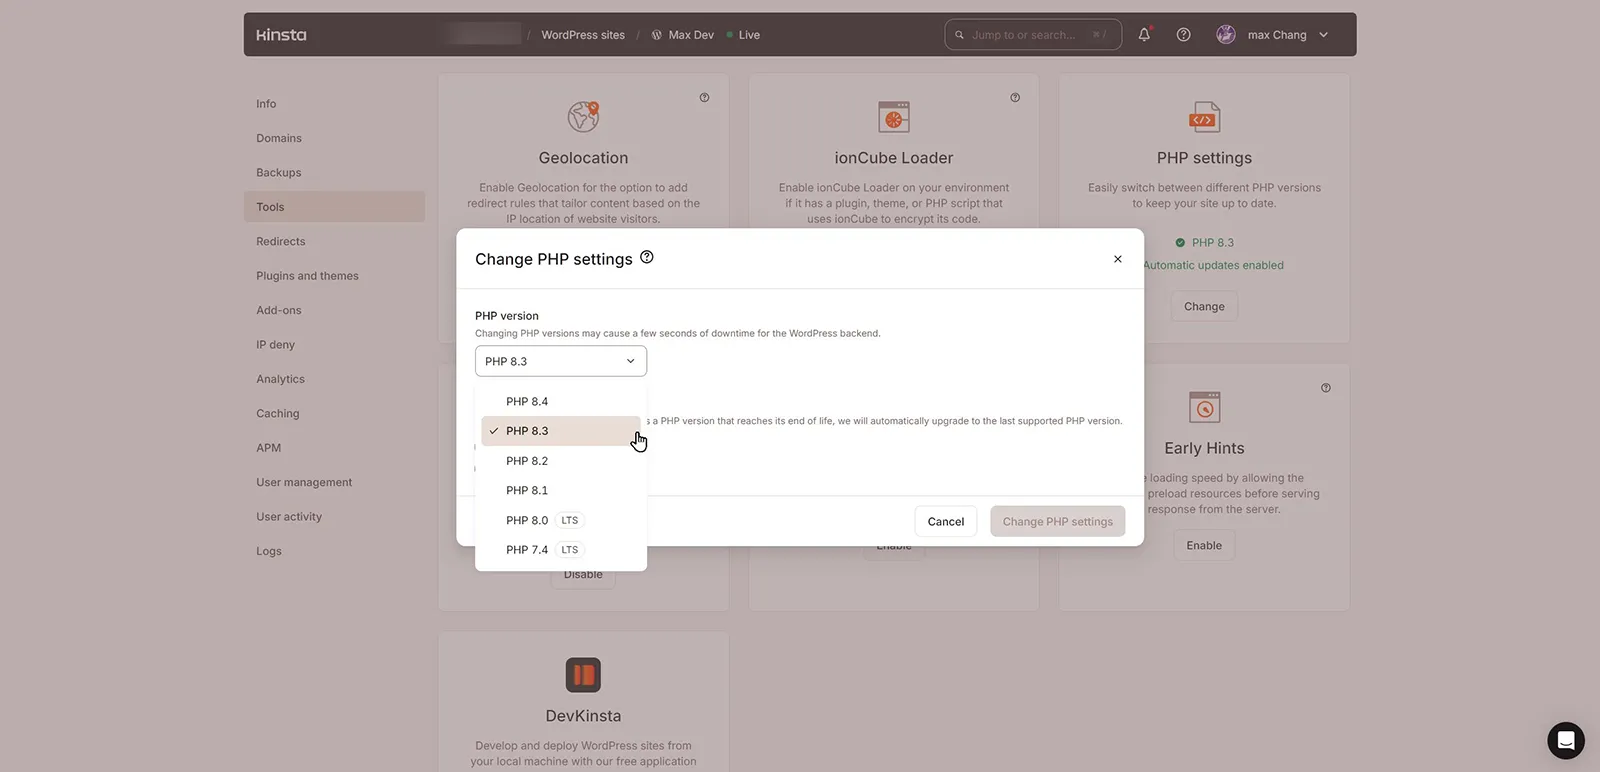The image size is (1600, 772).
Task: Open the chat support bubble
Action: click(x=1566, y=741)
